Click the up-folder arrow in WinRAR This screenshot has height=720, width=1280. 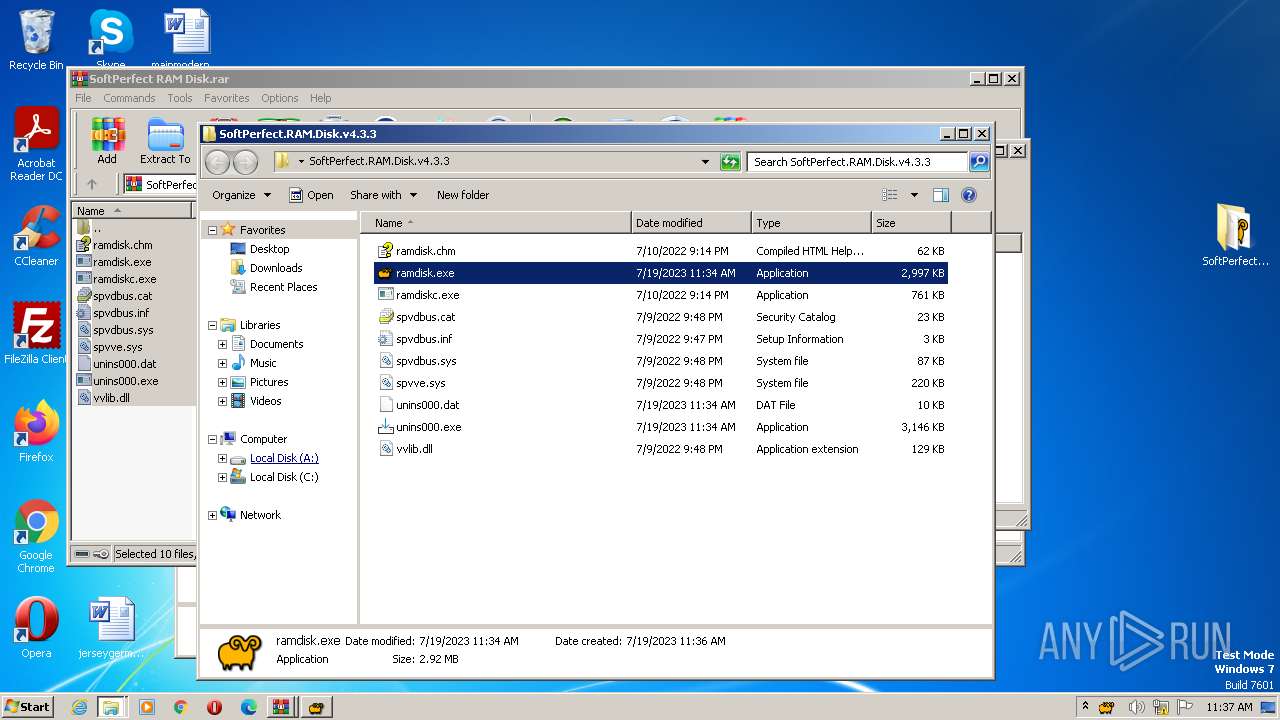92,184
